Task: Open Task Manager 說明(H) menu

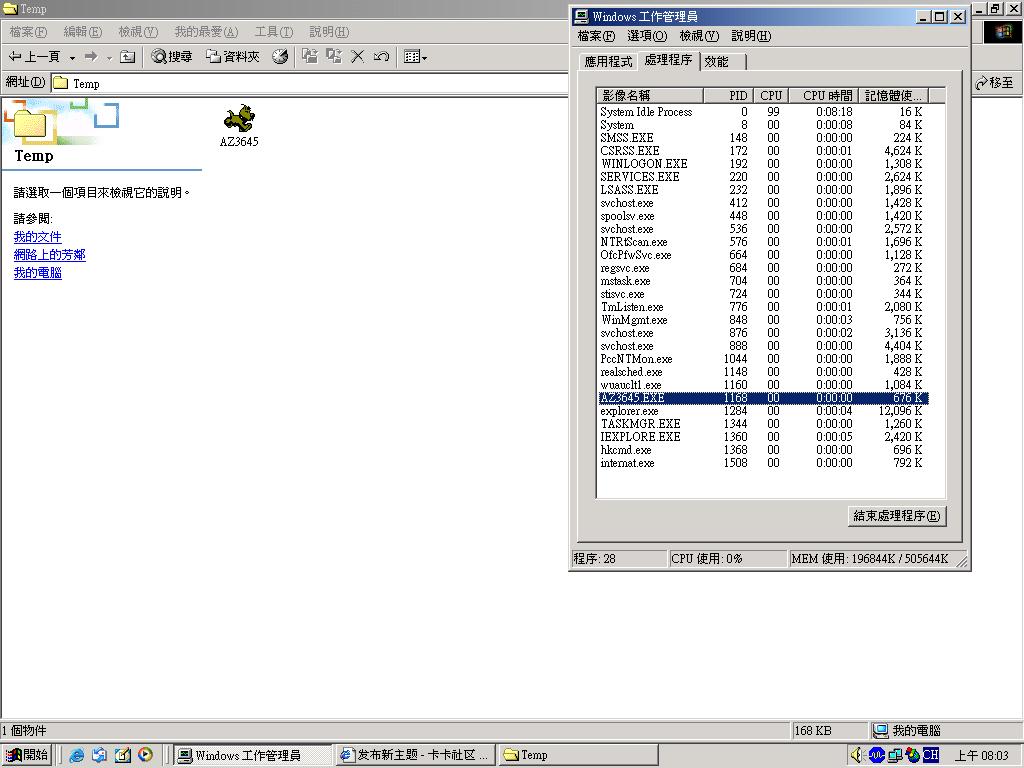Action: [751, 36]
